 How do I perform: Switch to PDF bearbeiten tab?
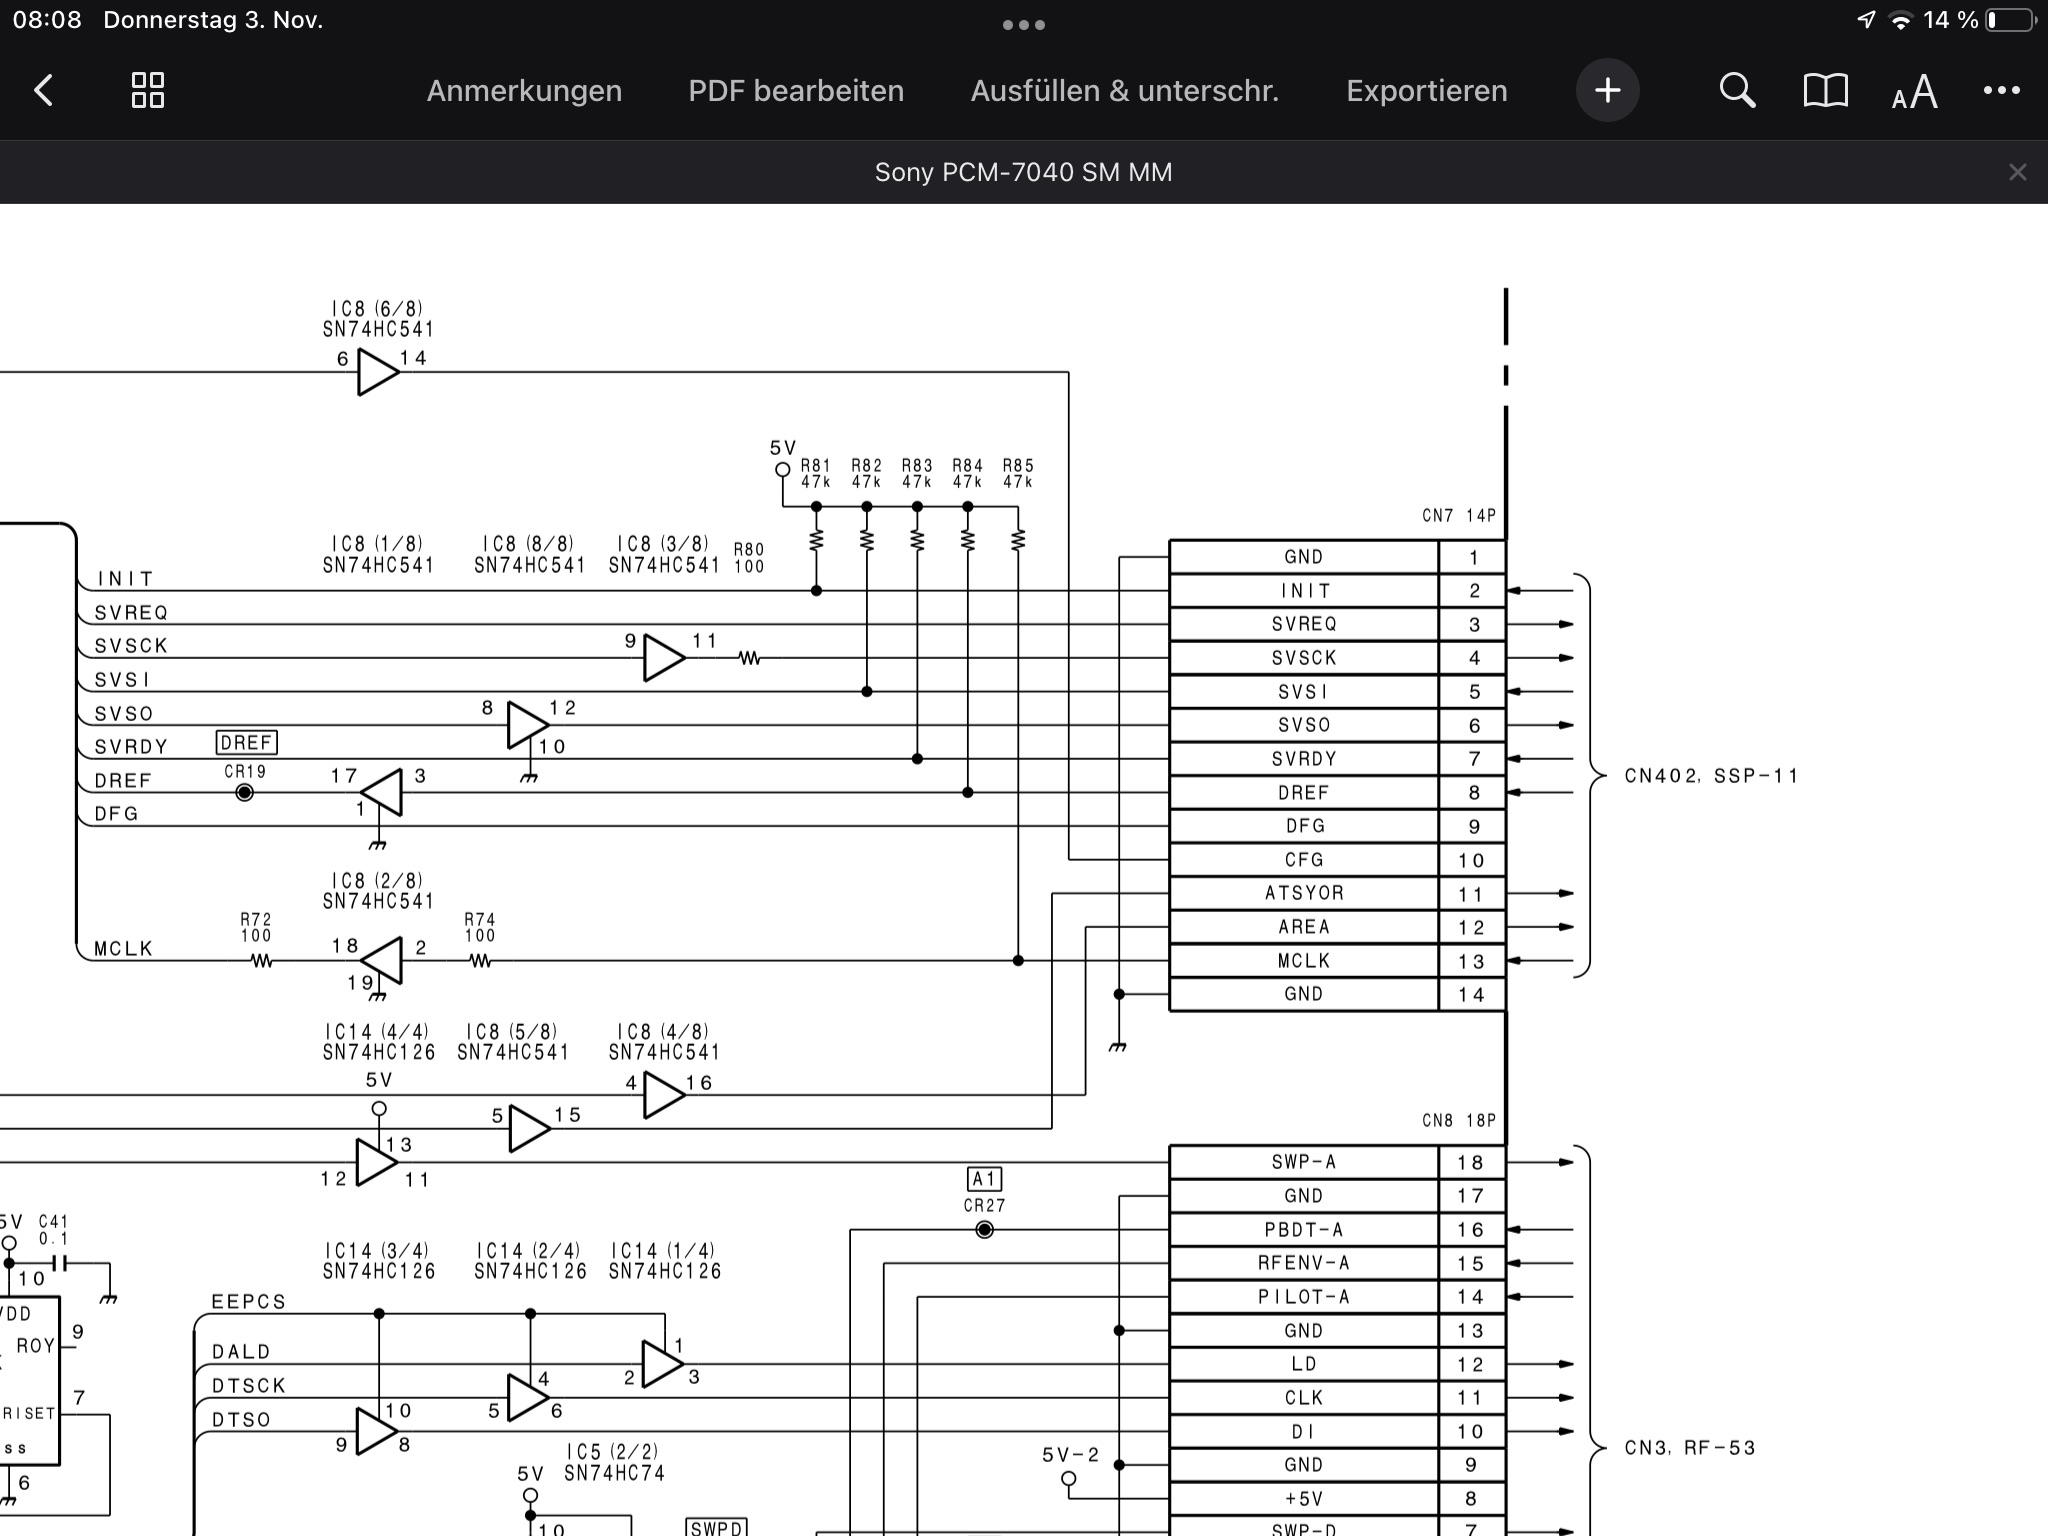click(x=796, y=91)
